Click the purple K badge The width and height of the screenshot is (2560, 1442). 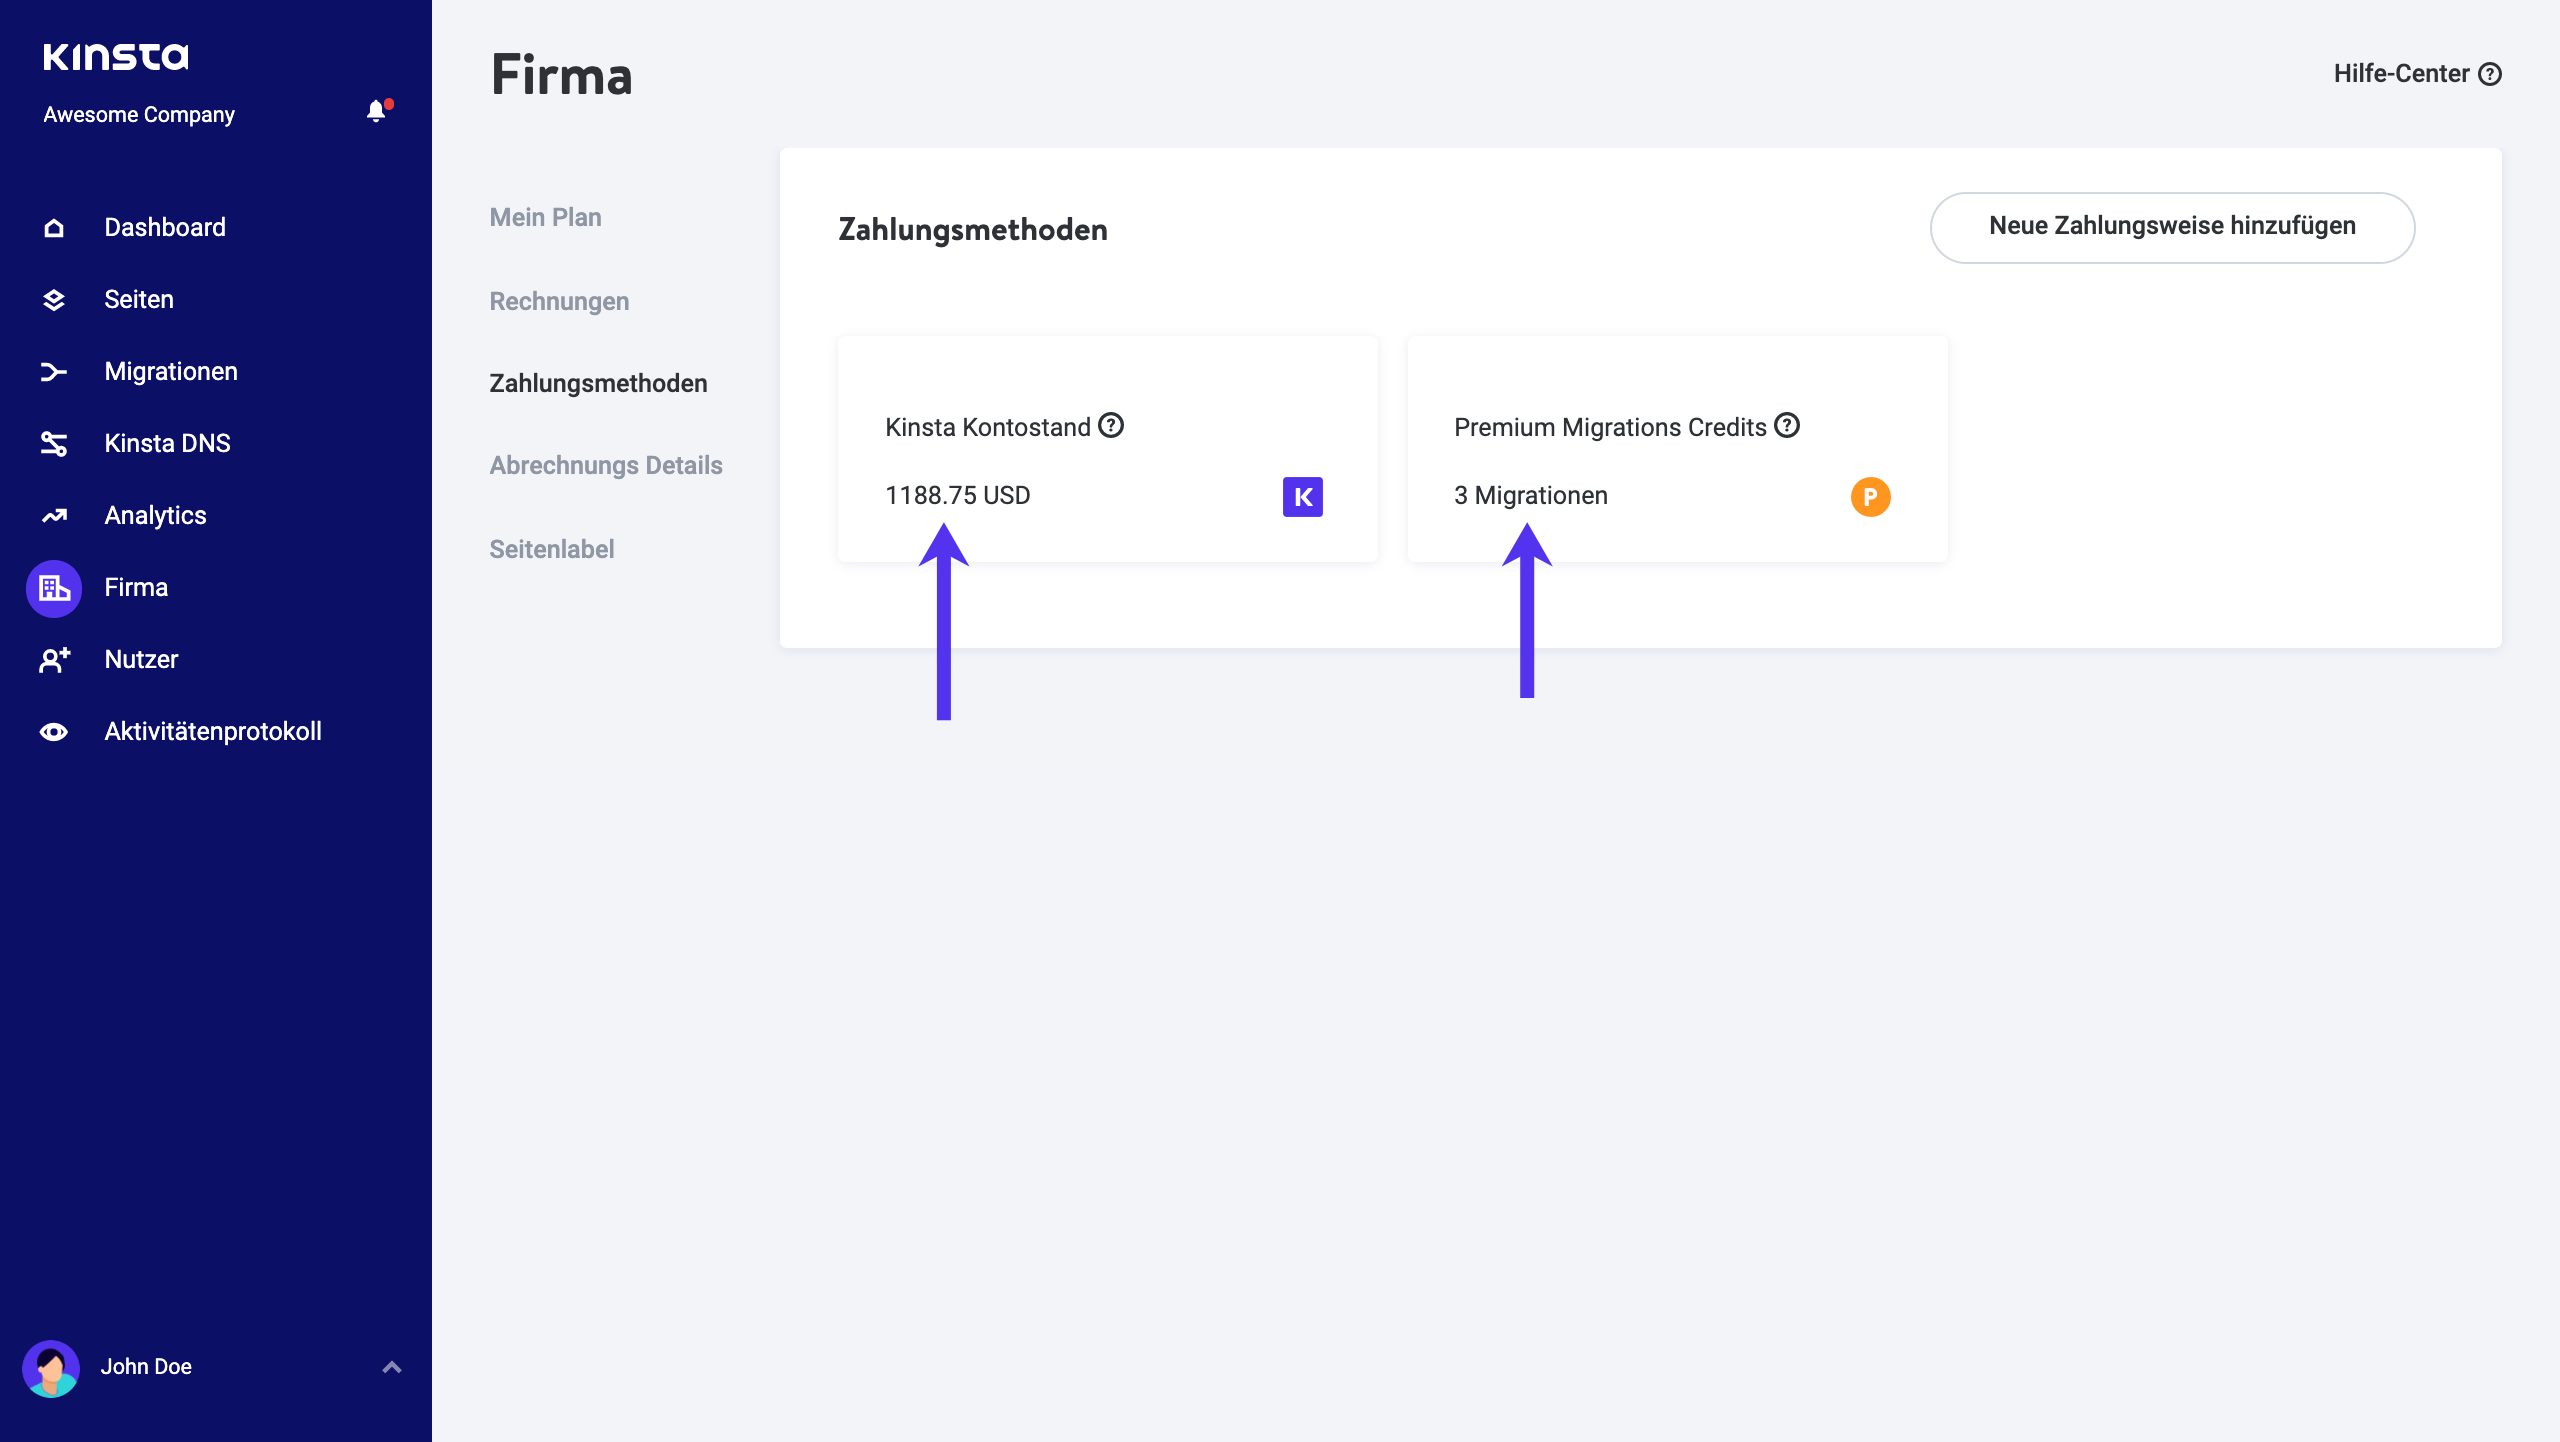1301,496
